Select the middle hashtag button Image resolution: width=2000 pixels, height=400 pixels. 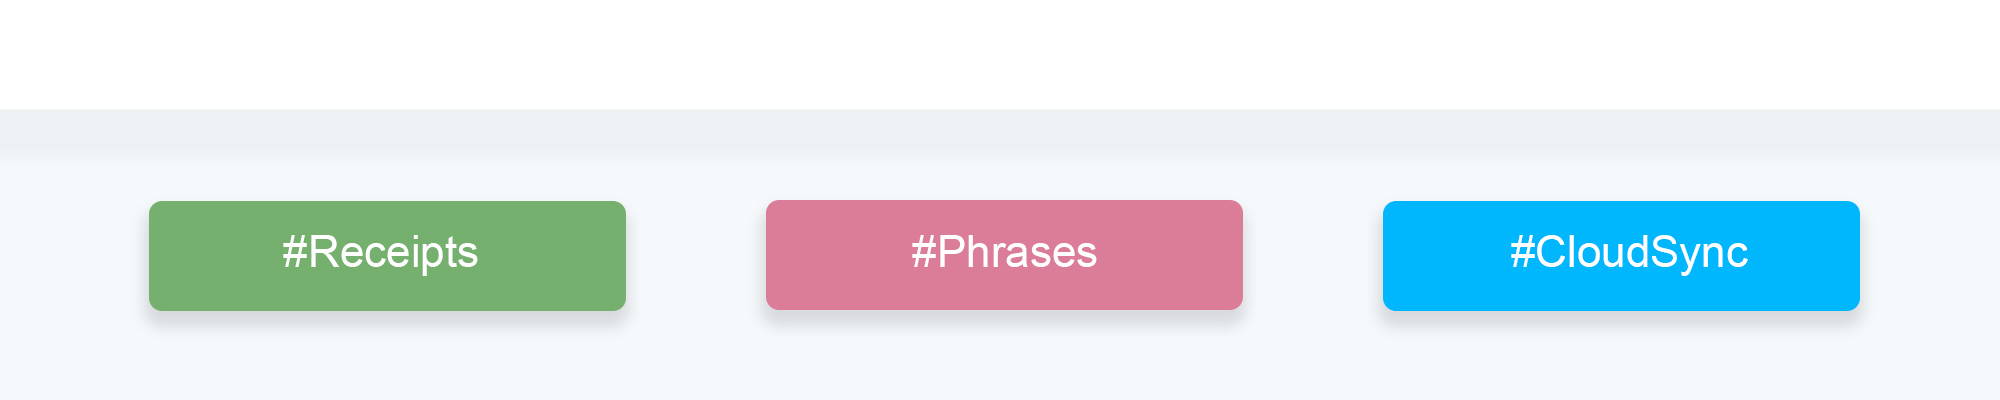(1004, 255)
